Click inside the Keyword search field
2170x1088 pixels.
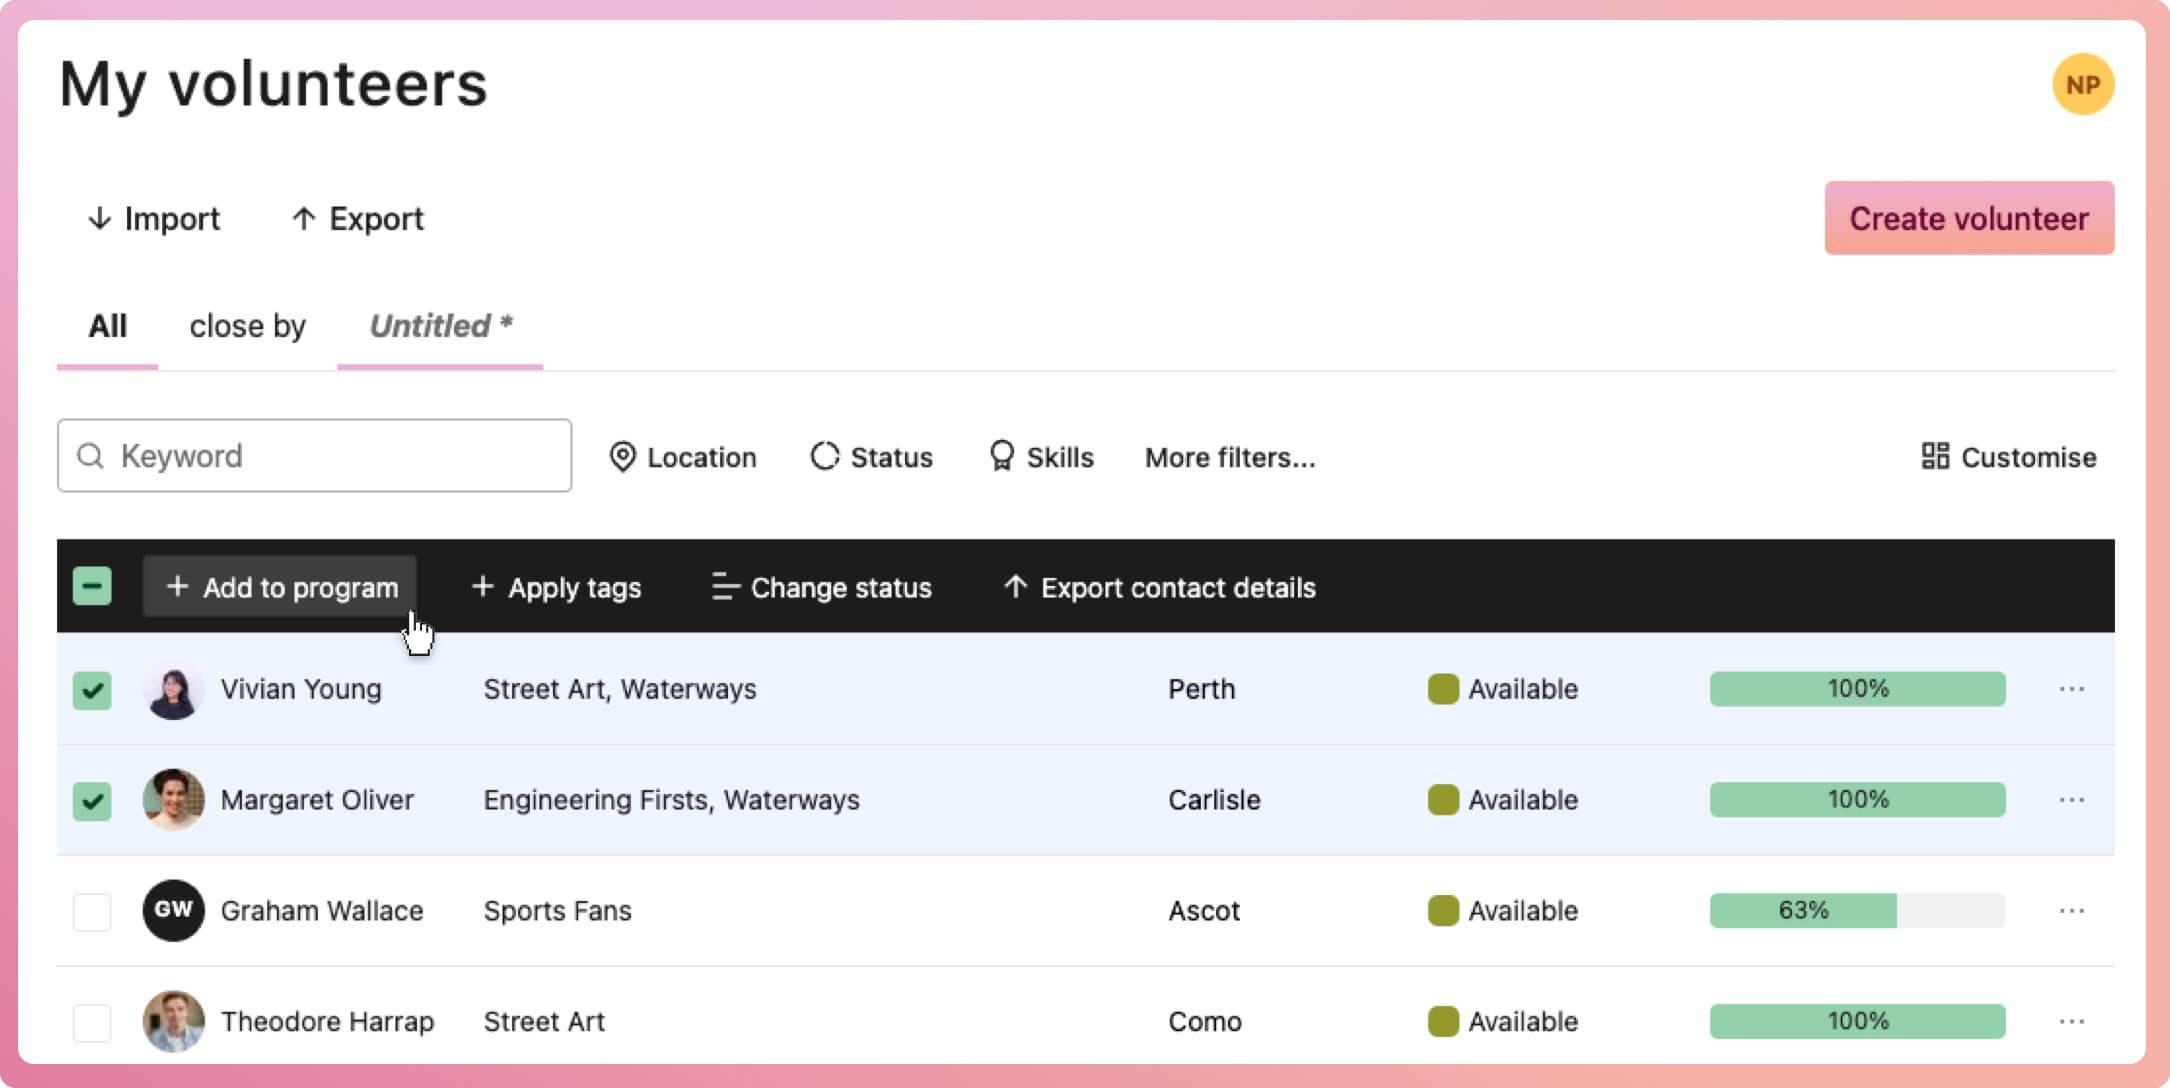click(x=330, y=456)
